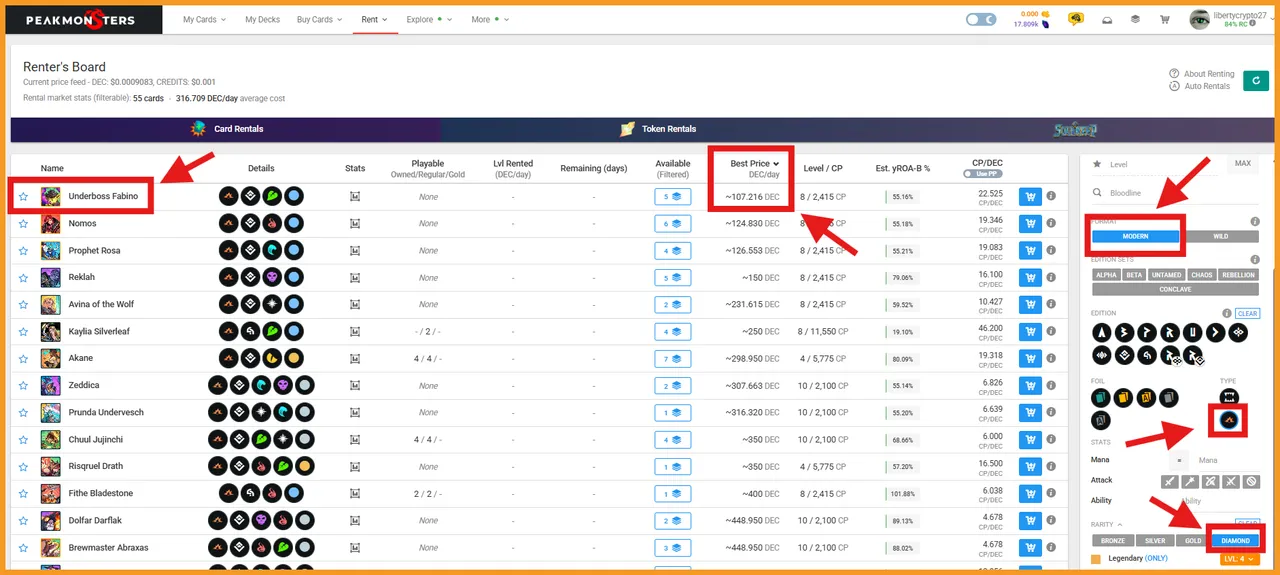1280x575 pixels.
Task: Select the regular foil filter
Action: (x=1101, y=398)
